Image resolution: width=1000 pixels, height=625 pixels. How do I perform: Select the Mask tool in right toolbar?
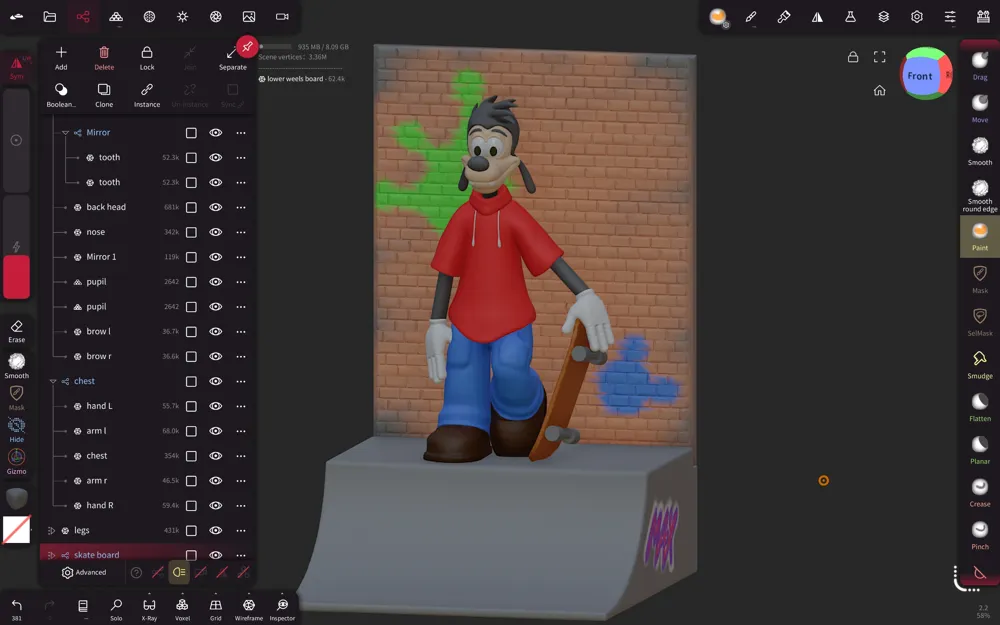(980, 279)
